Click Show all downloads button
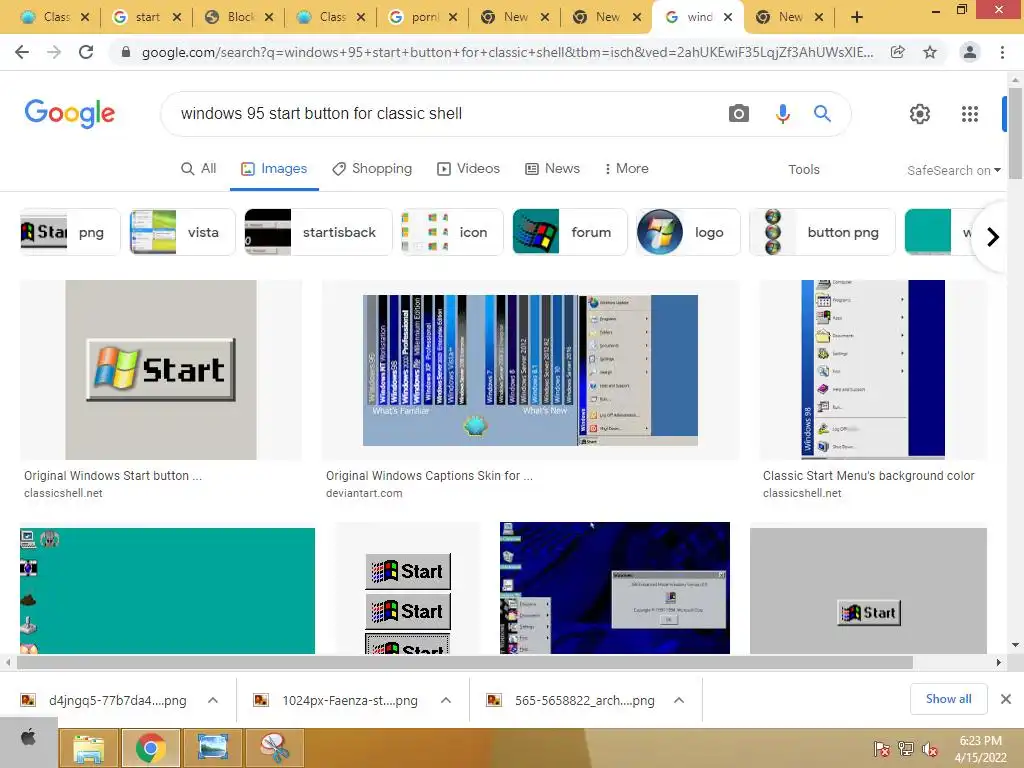Viewport: 1024px width, 768px height. pos(948,699)
